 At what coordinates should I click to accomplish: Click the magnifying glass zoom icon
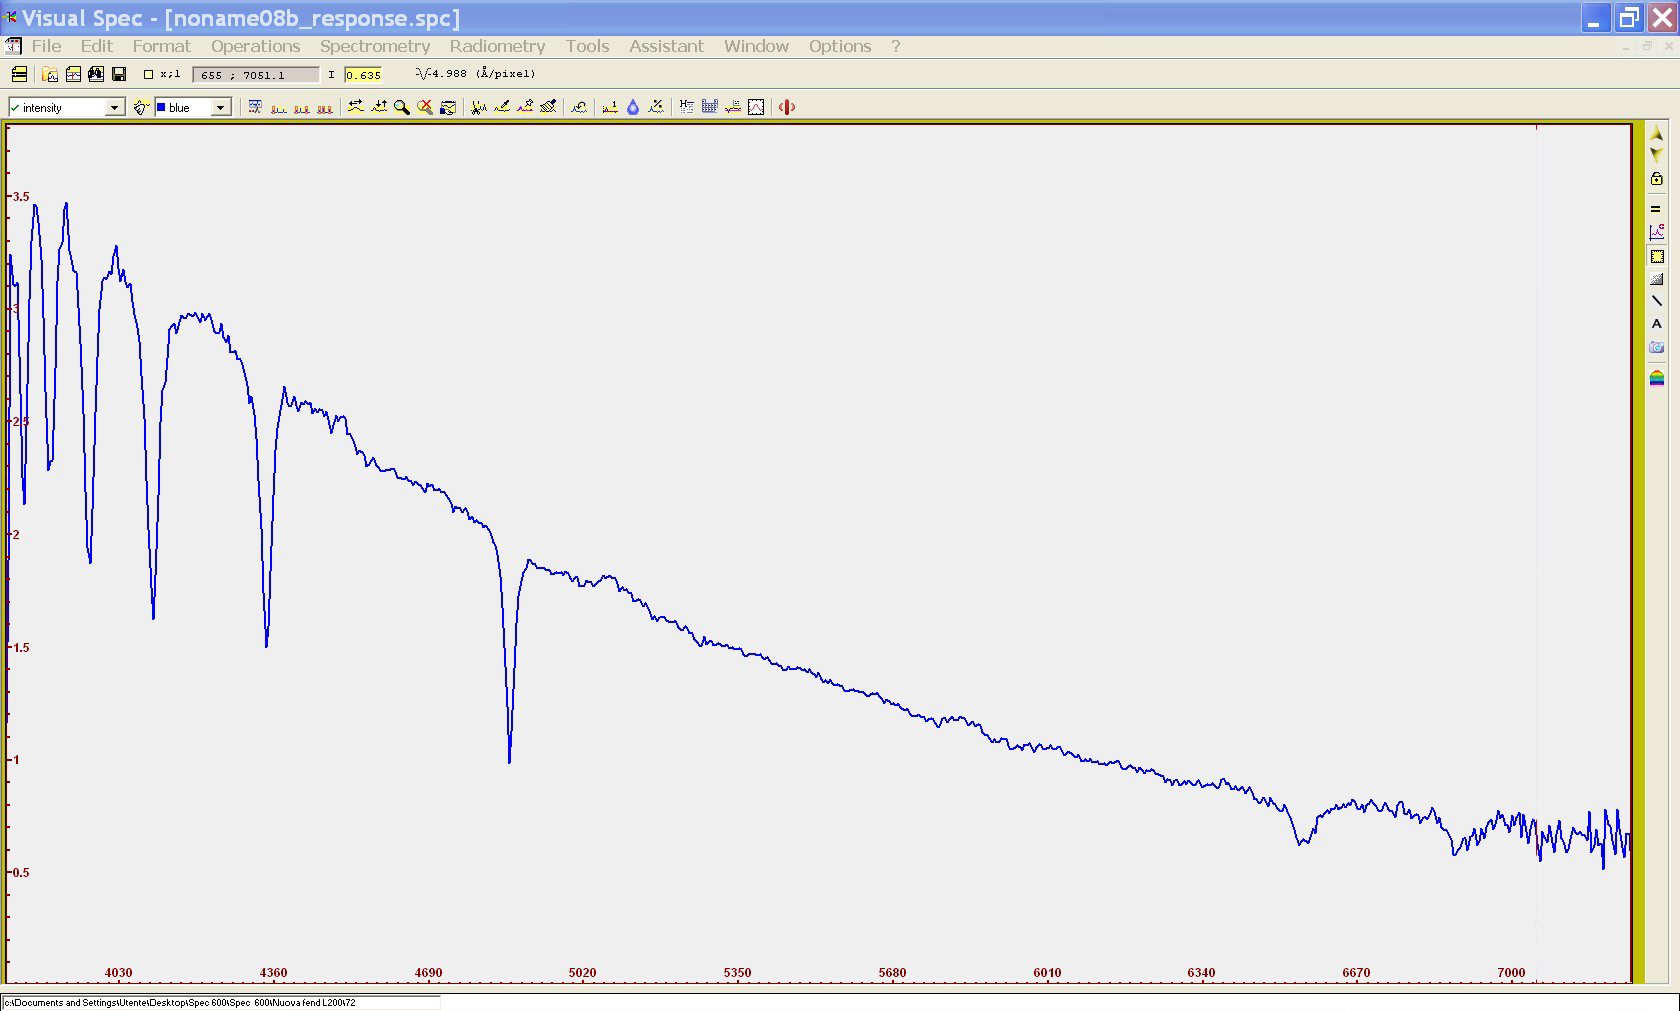coord(402,107)
